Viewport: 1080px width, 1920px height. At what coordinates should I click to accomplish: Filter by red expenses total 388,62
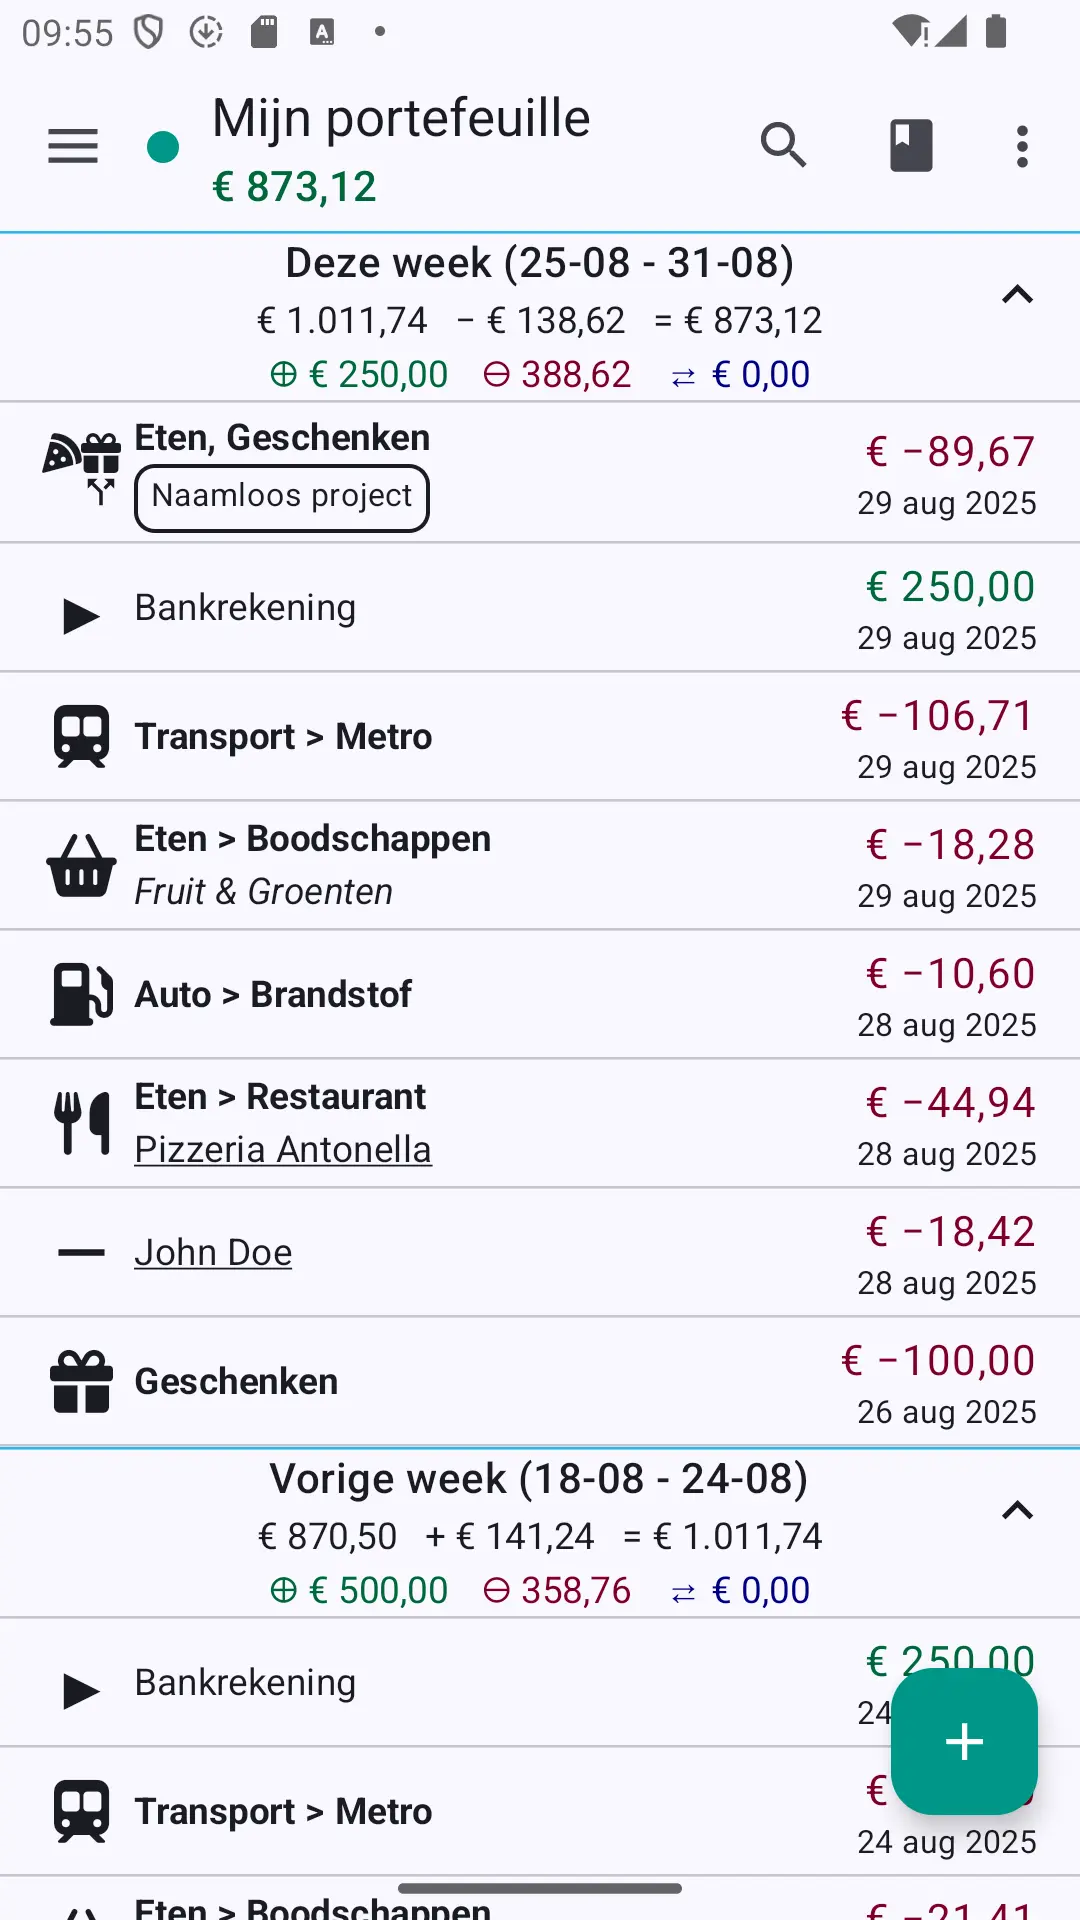click(x=557, y=375)
